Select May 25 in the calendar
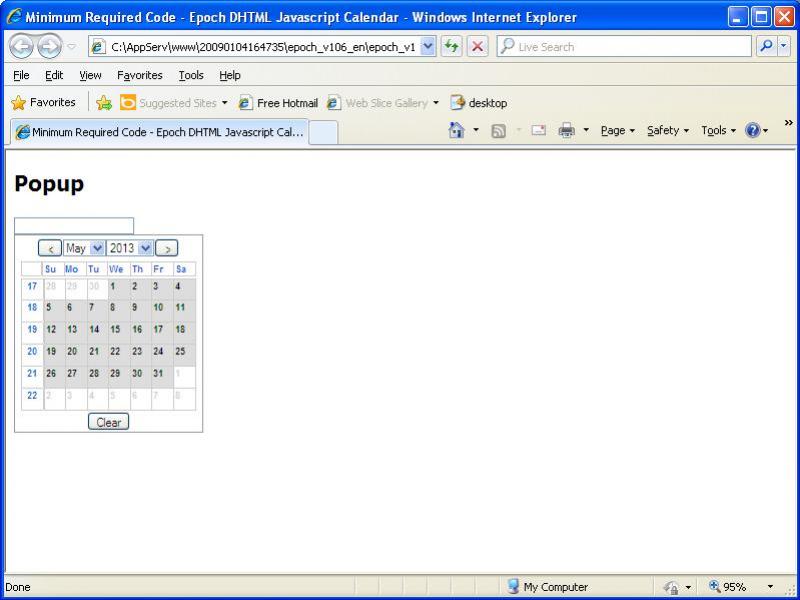The height and width of the screenshot is (600, 800). [184, 355]
